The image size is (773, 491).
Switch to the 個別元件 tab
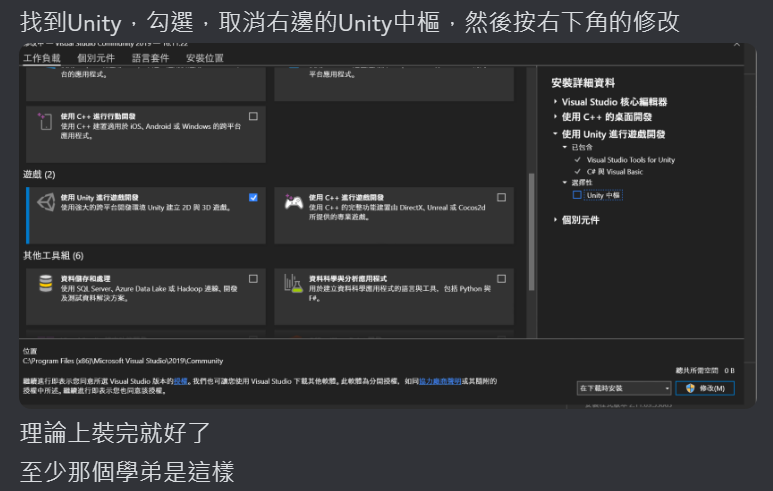(96, 58)
